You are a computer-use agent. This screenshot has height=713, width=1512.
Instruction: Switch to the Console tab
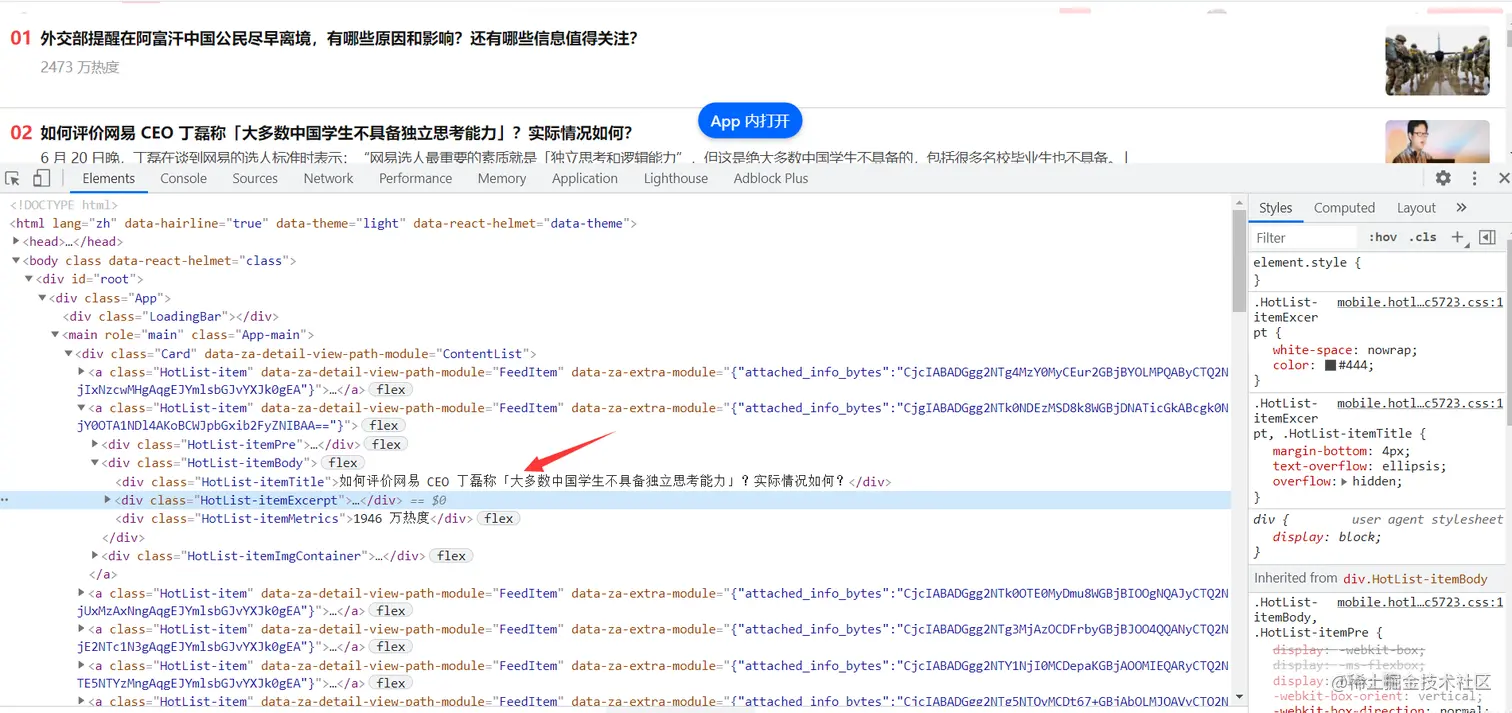(x=183, y=177)
